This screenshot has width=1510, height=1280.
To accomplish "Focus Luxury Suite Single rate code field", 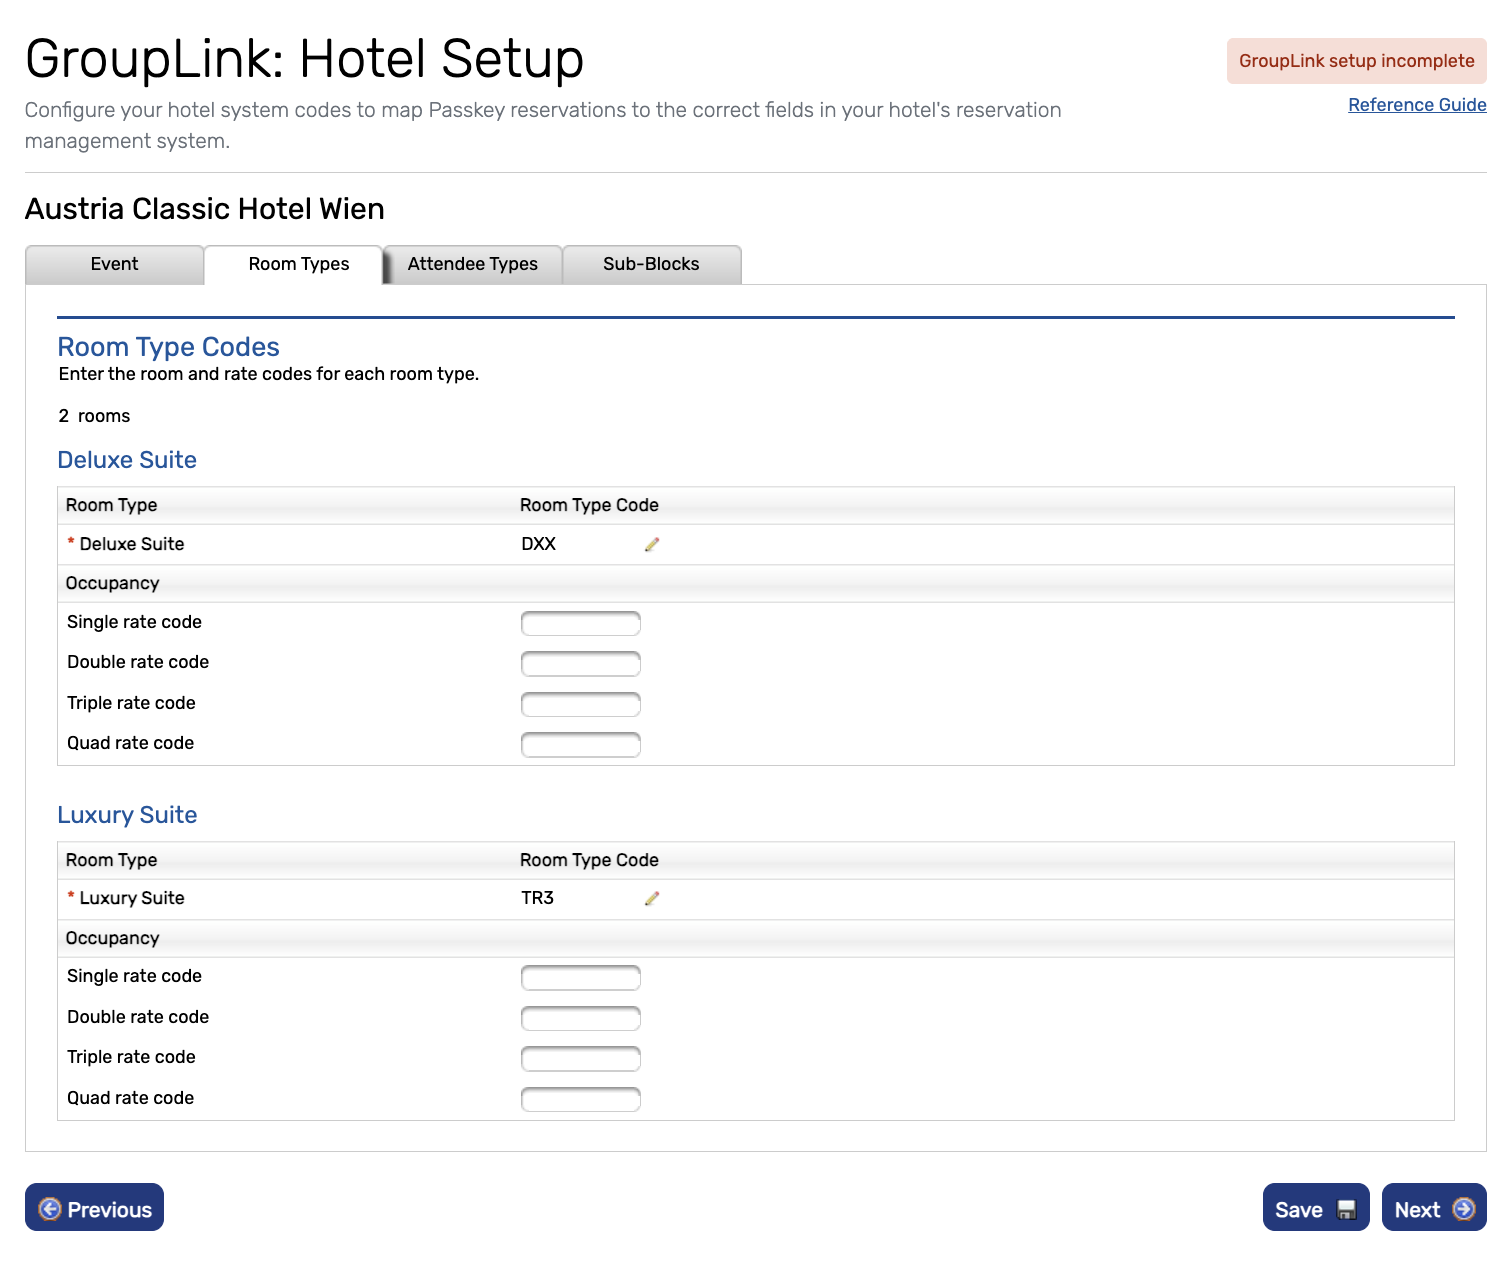I will 581,977.
